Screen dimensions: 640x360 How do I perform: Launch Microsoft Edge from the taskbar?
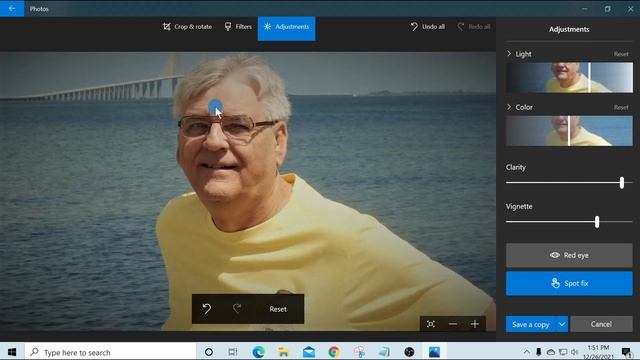click(258, 352)
